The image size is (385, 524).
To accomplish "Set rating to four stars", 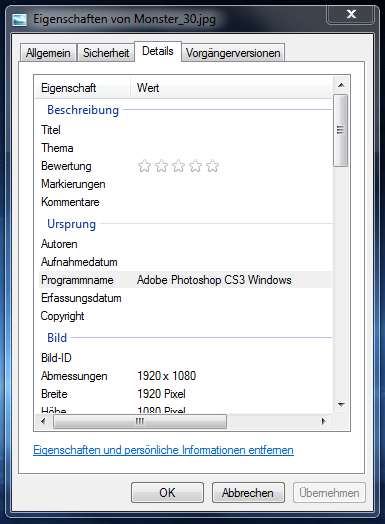I will [196, 166].
